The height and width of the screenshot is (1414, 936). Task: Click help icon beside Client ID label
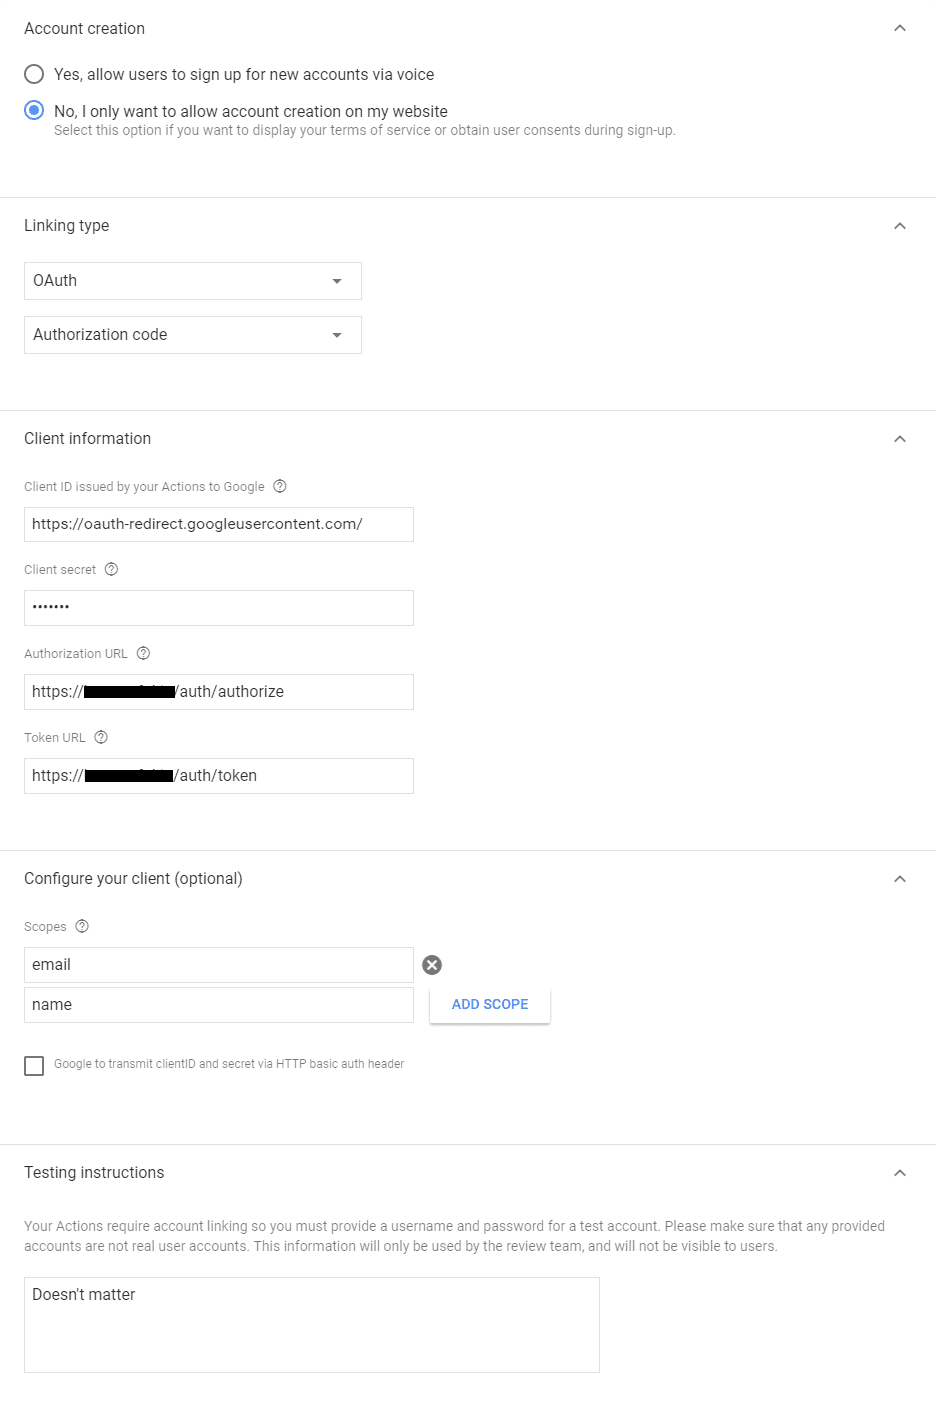tap(280, 486)
